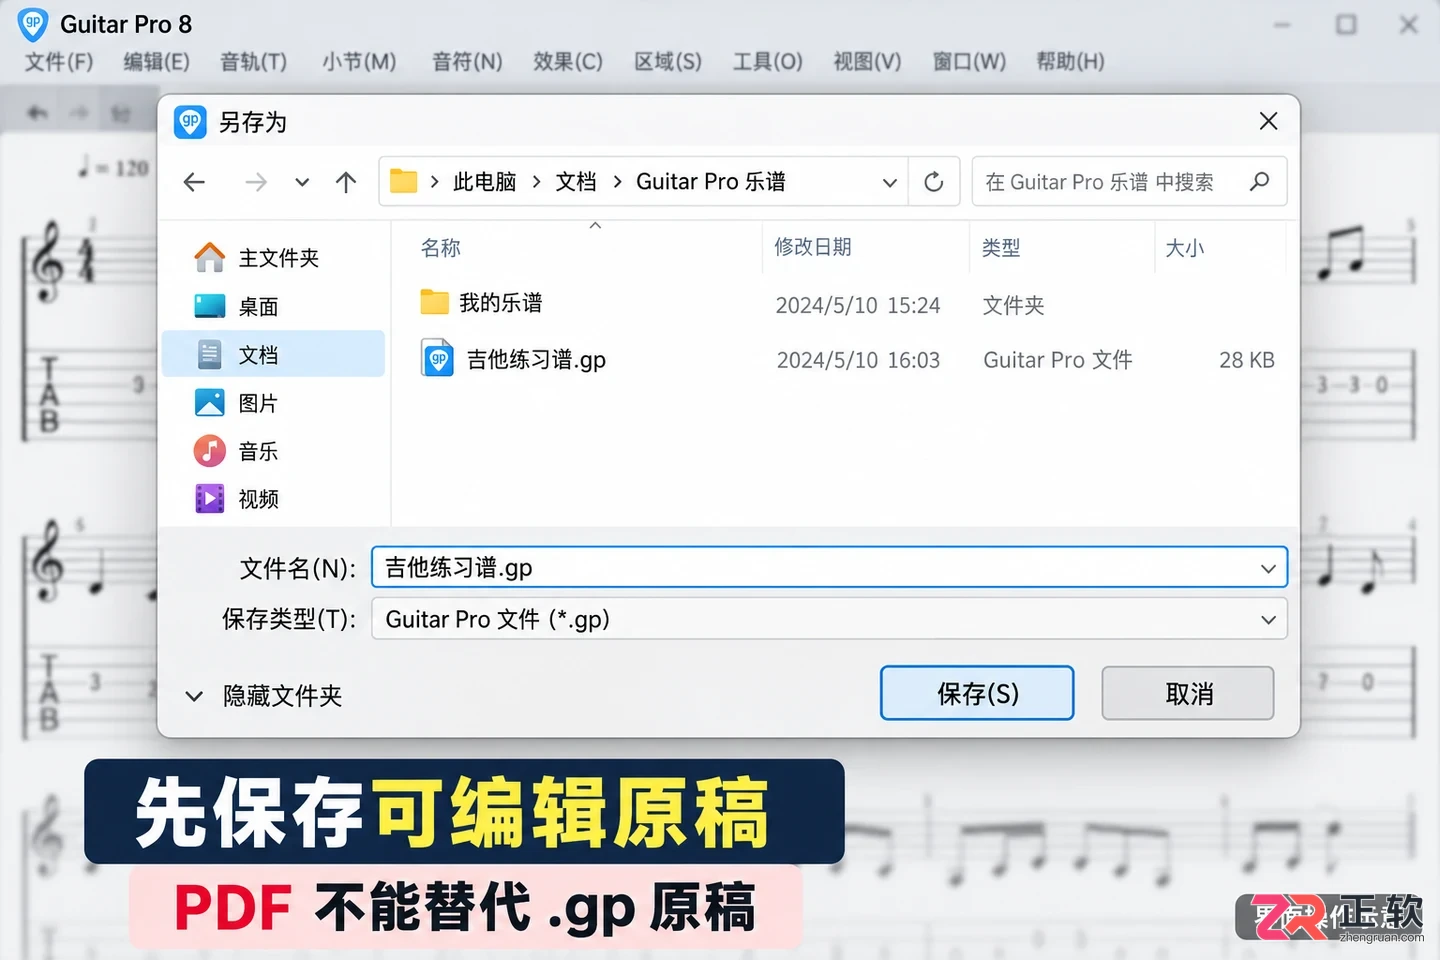
Task: Expand the 文件名 dropdown arrow
Action: [1268, 568]
